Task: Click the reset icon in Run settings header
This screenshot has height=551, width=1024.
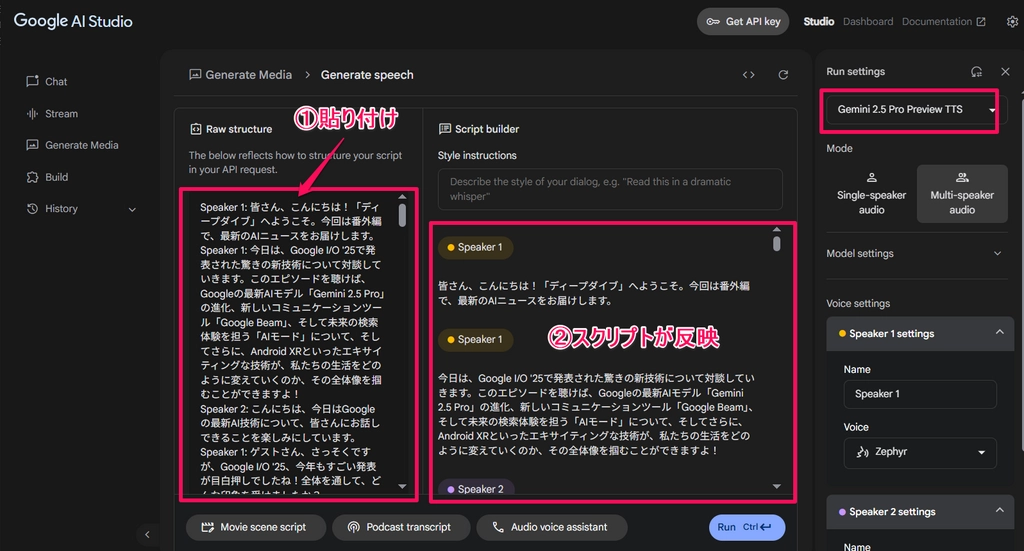Action: (x=976, y=72)
